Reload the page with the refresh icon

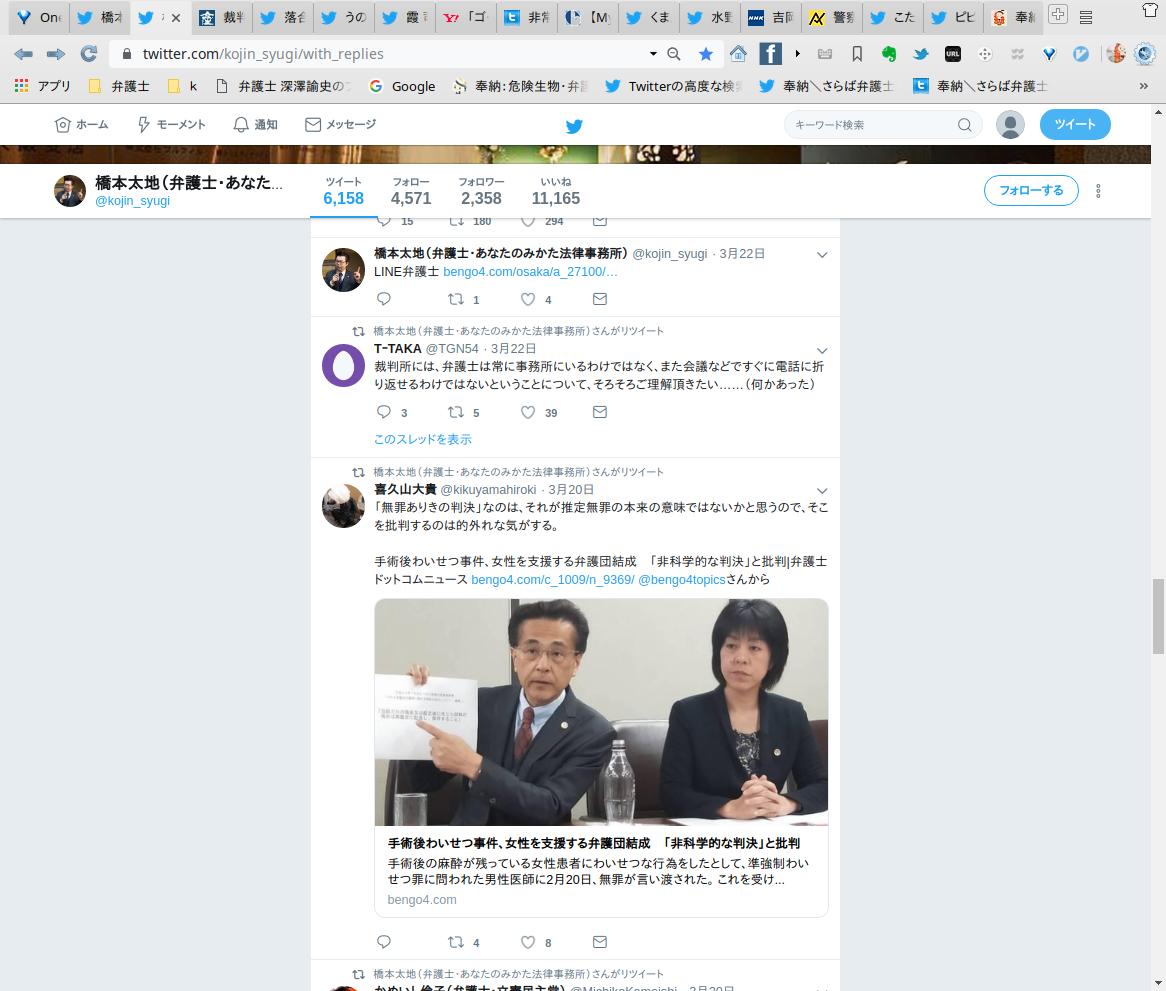coord(88,54)
